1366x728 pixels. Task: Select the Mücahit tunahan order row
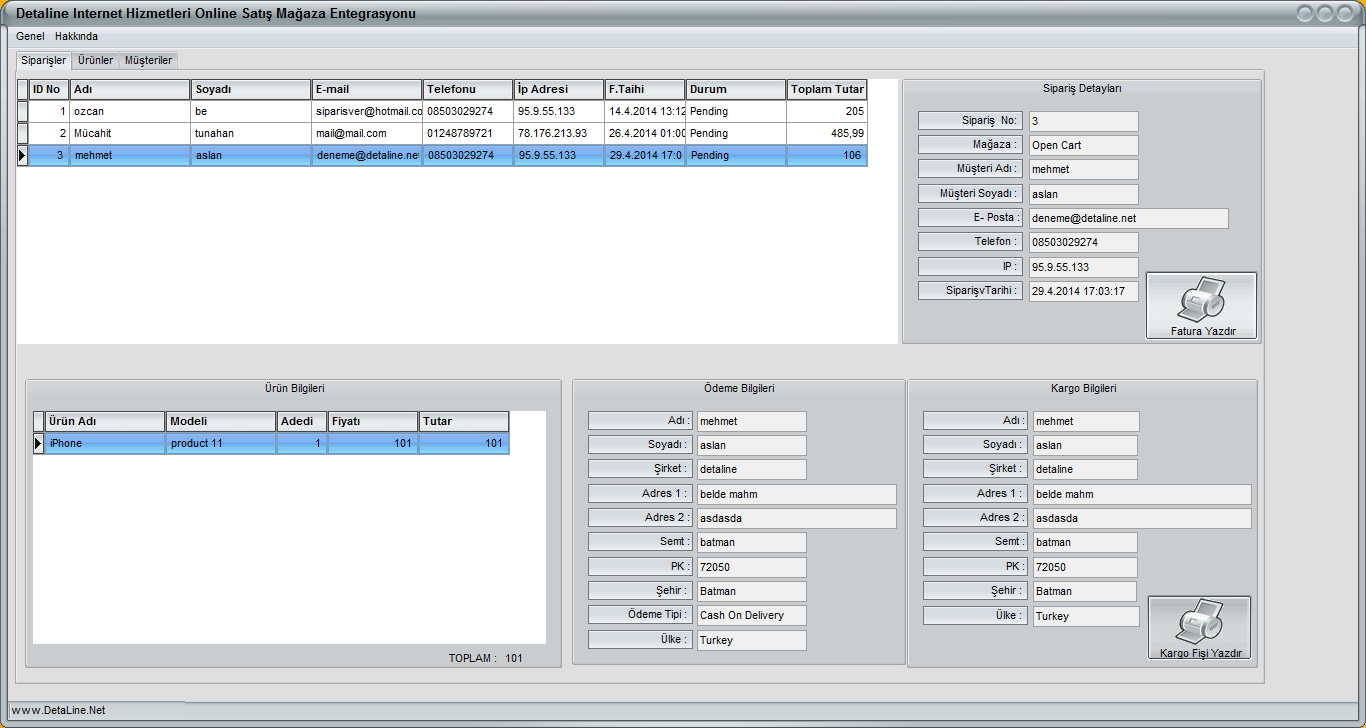point(130,133)
